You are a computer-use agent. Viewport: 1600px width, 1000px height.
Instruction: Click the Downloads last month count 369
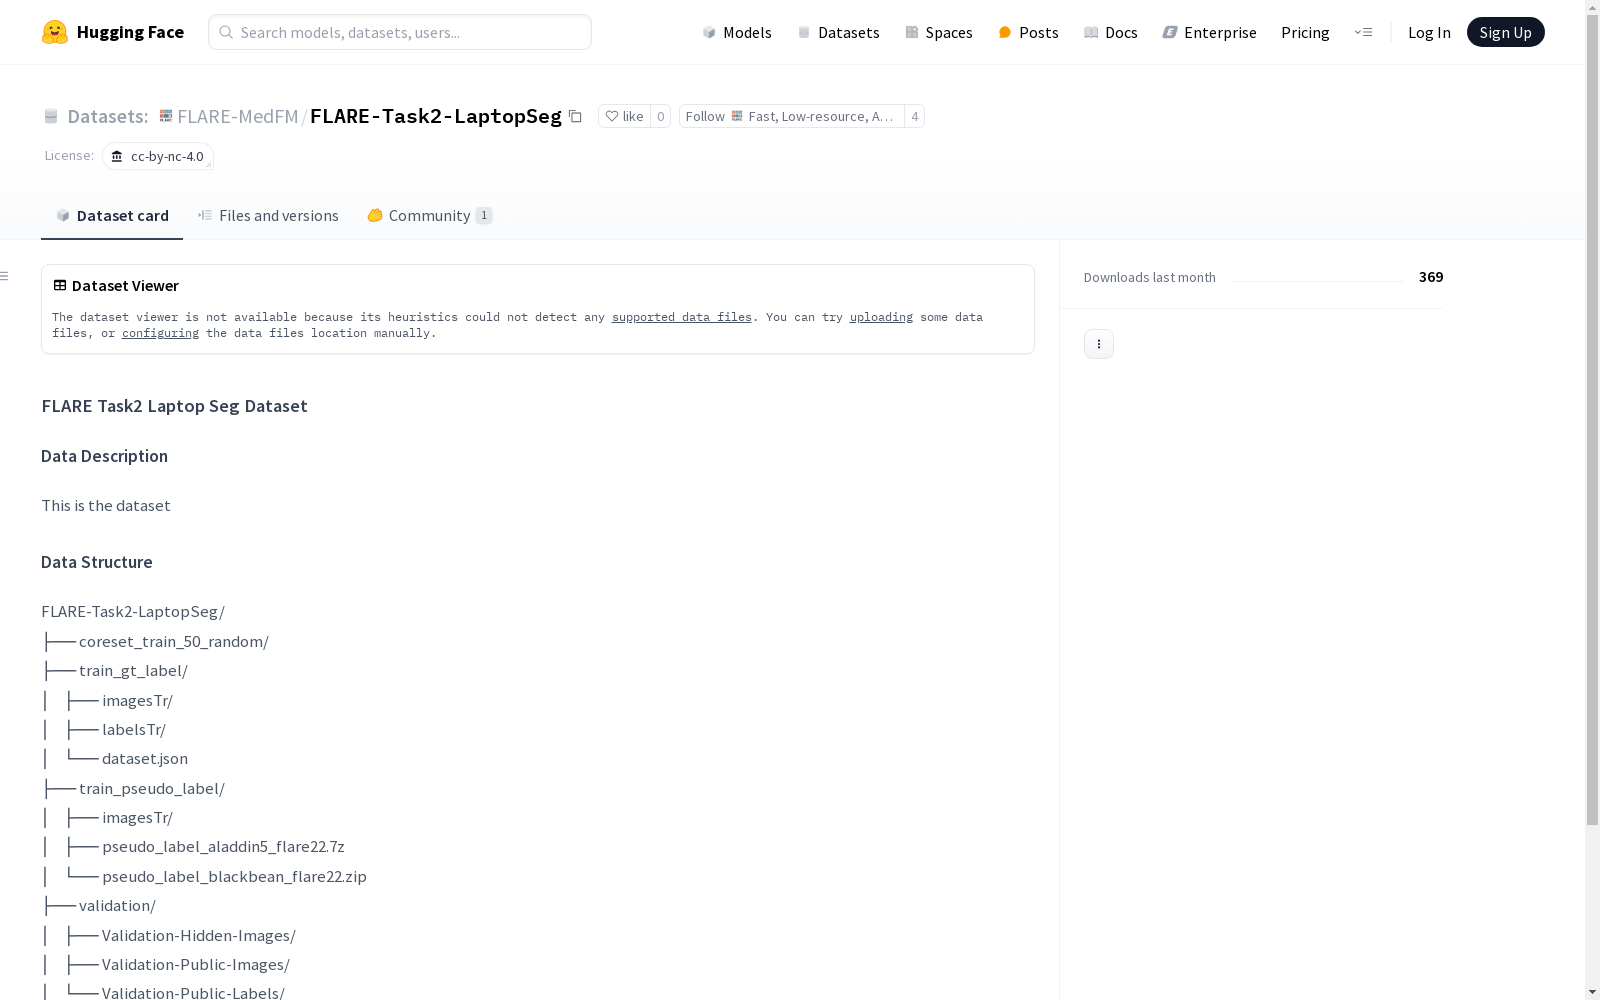(x=1431, y=277)
